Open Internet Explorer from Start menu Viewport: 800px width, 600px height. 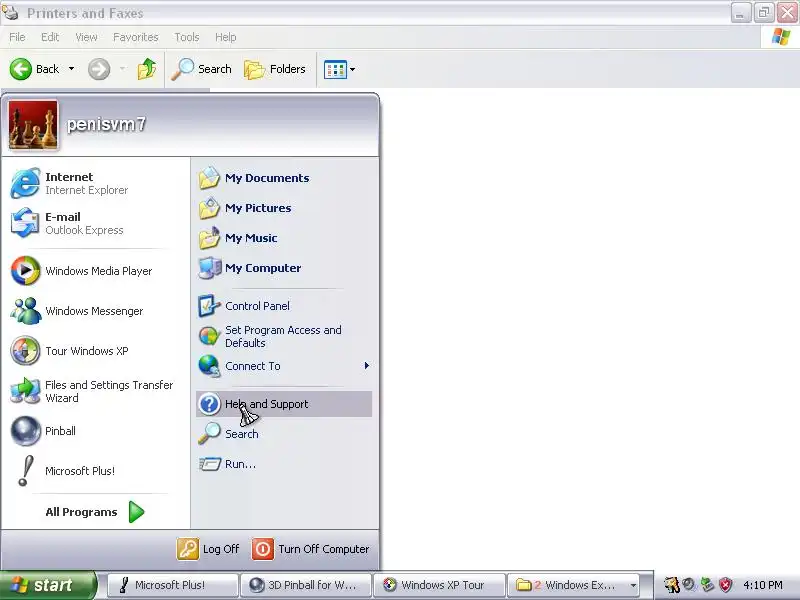(x=95, y=183)
